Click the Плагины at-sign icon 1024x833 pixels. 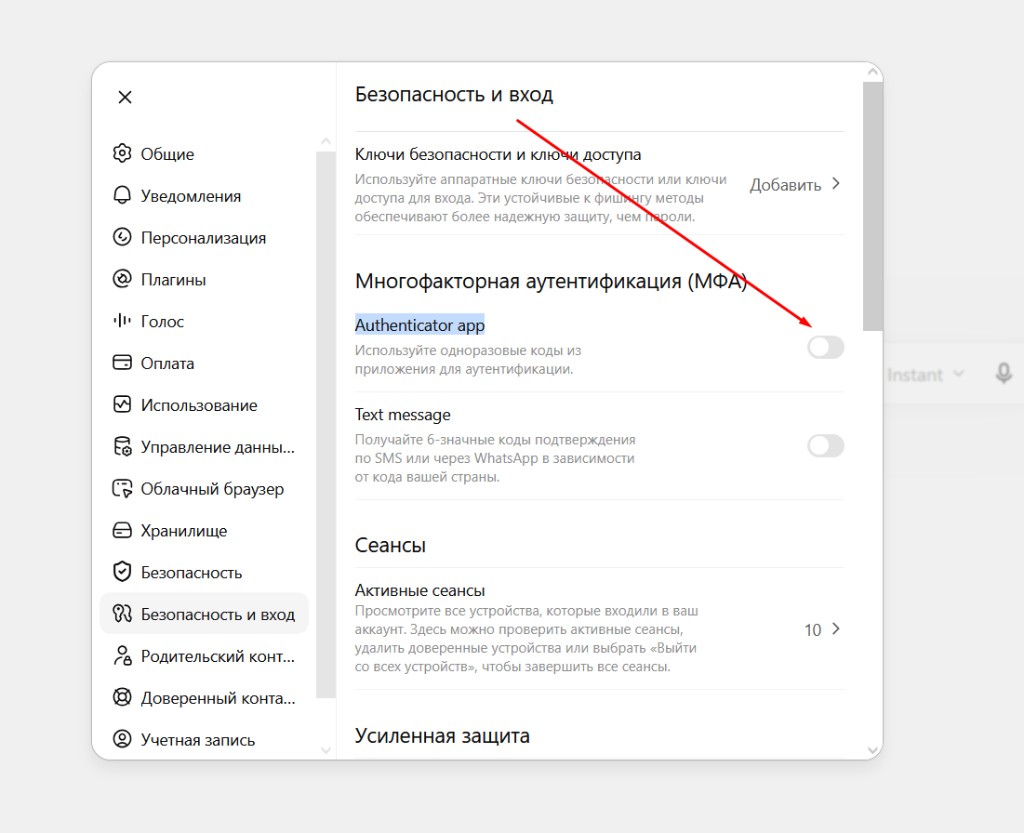pyautogui.click(x=122, y=279)
